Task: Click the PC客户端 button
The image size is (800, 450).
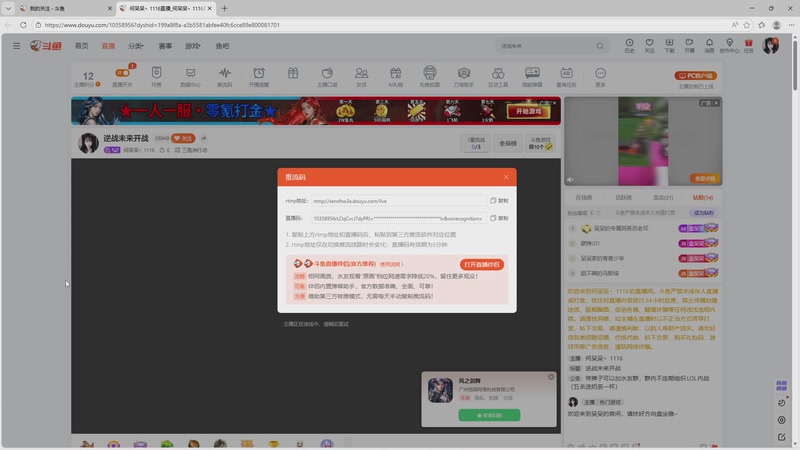Action: pos(695,76)
